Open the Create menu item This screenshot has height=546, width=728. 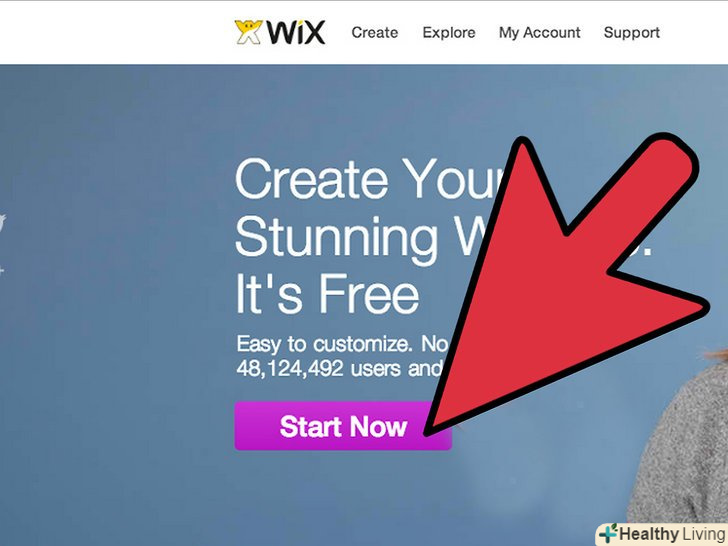[x=375, y=32]
